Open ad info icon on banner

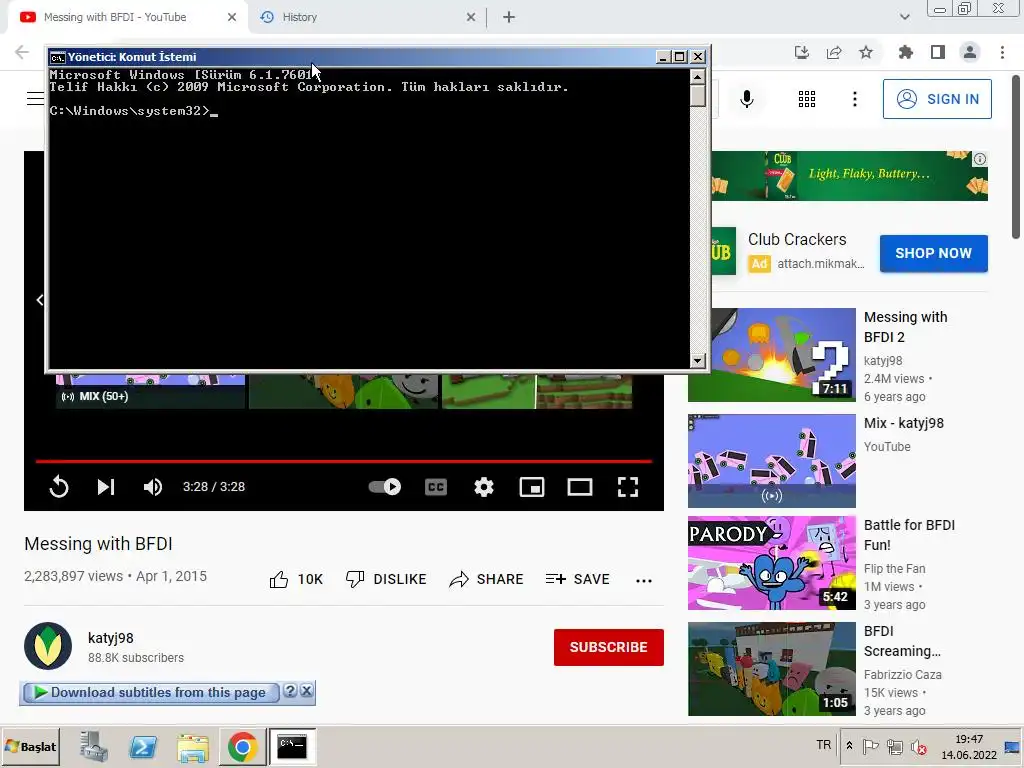980,159
